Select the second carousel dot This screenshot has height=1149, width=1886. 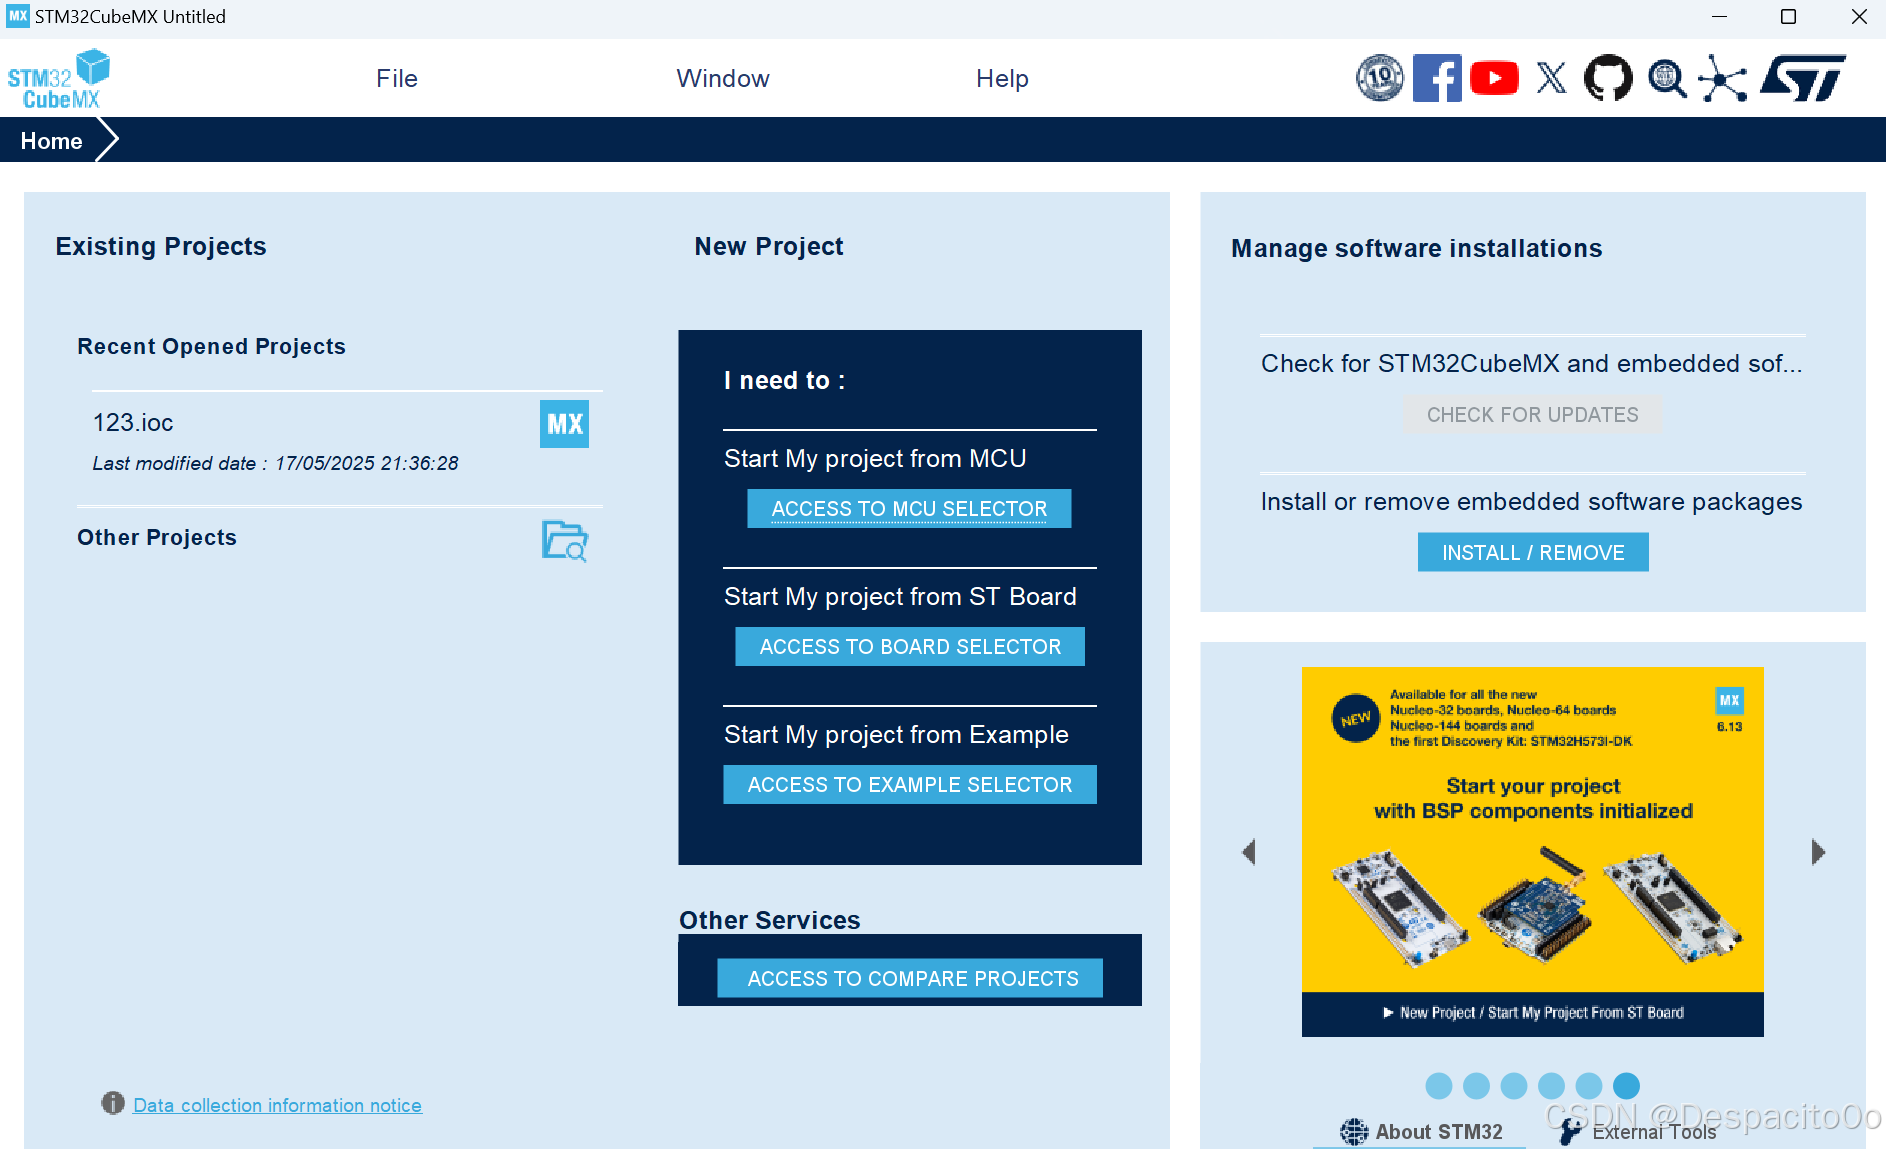click(x=1476, y=1086)
